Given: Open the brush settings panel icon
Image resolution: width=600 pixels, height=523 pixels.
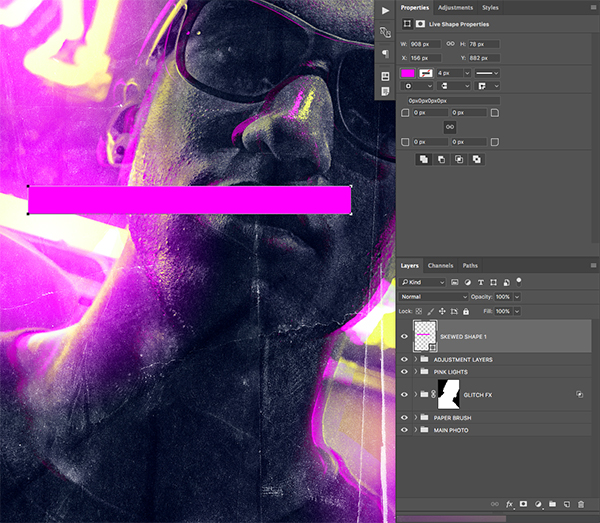Looking at the screenshot, I should coord(385,33).
